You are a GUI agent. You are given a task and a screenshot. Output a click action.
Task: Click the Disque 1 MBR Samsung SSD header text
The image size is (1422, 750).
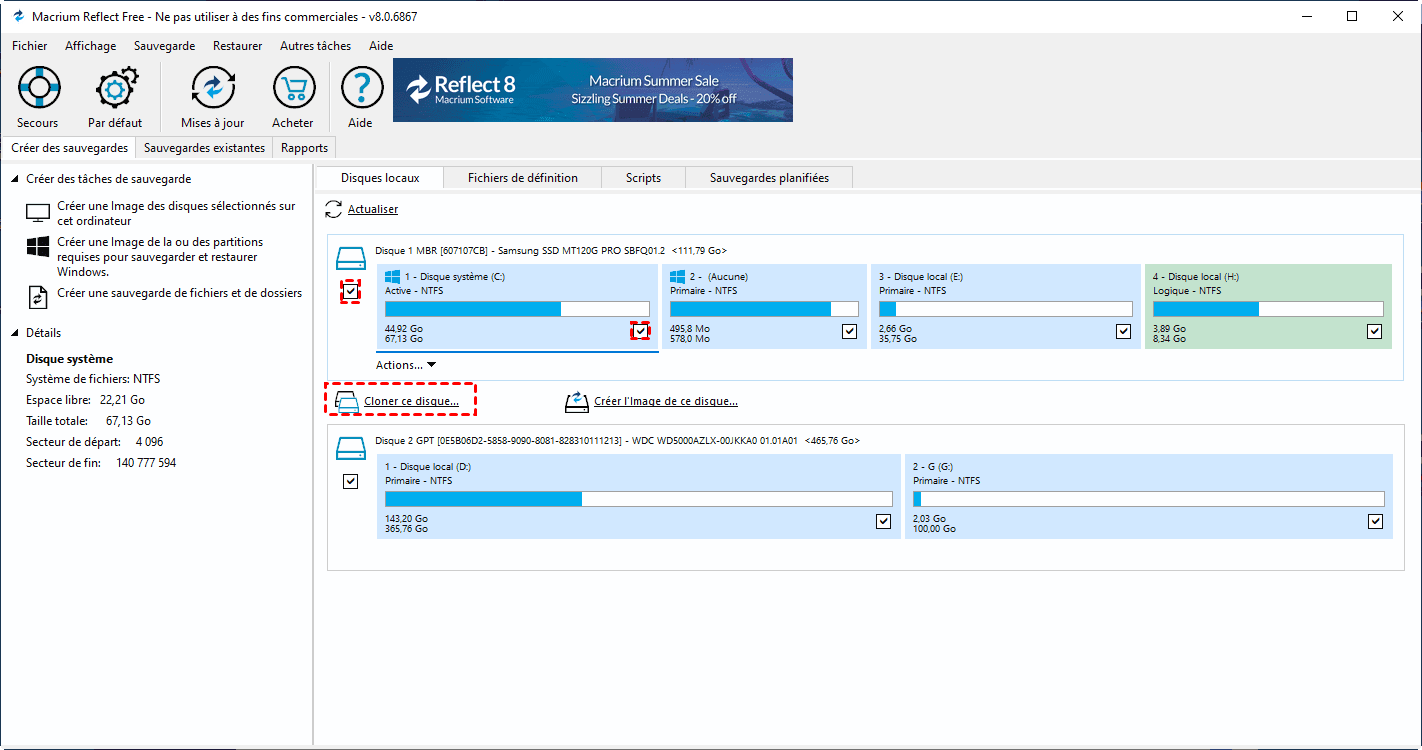pyautogui.click(x=551, y=250)
